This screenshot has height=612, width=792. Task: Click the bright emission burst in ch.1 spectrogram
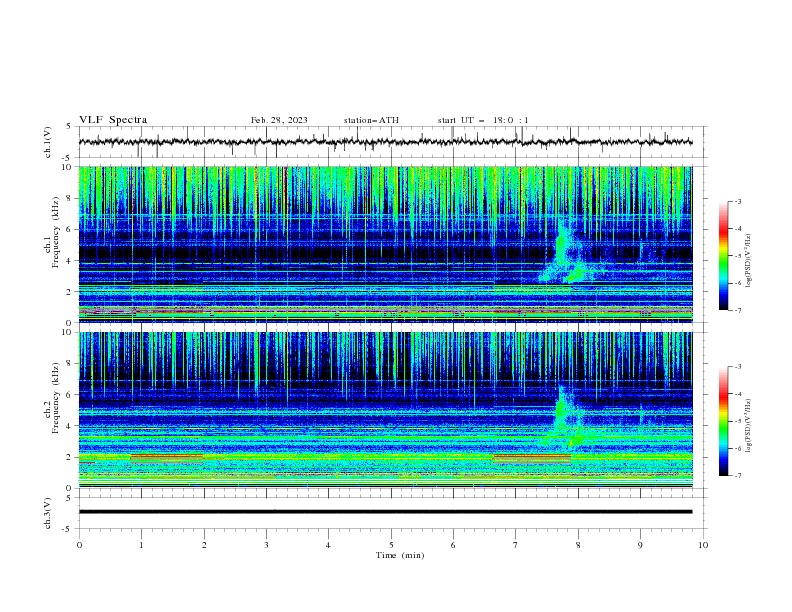(x=567, y=252)
